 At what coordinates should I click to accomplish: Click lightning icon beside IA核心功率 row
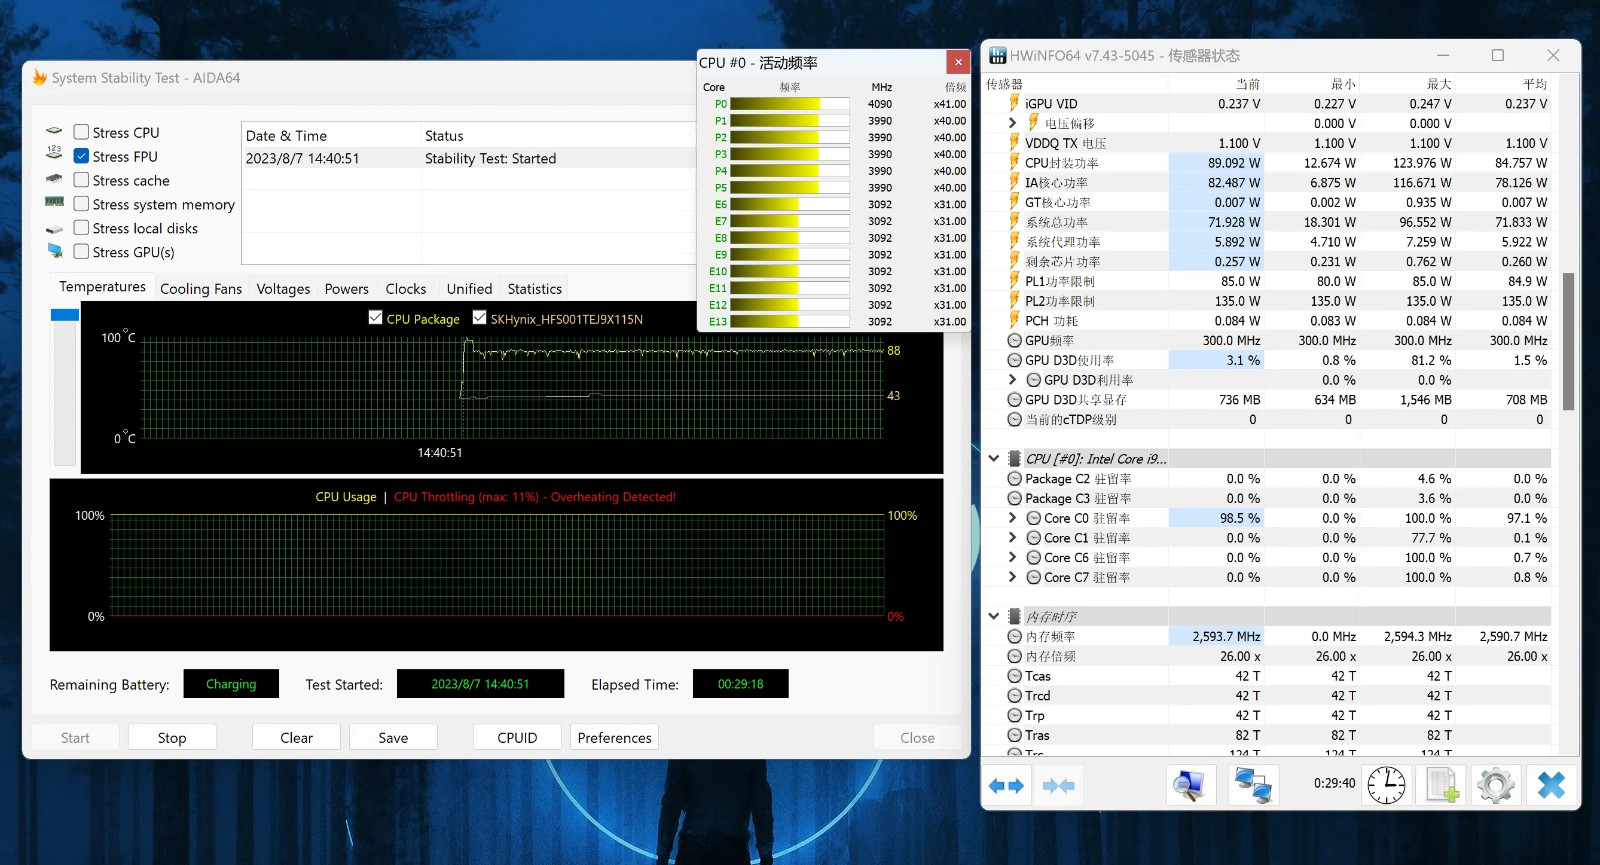(1014, 183)
